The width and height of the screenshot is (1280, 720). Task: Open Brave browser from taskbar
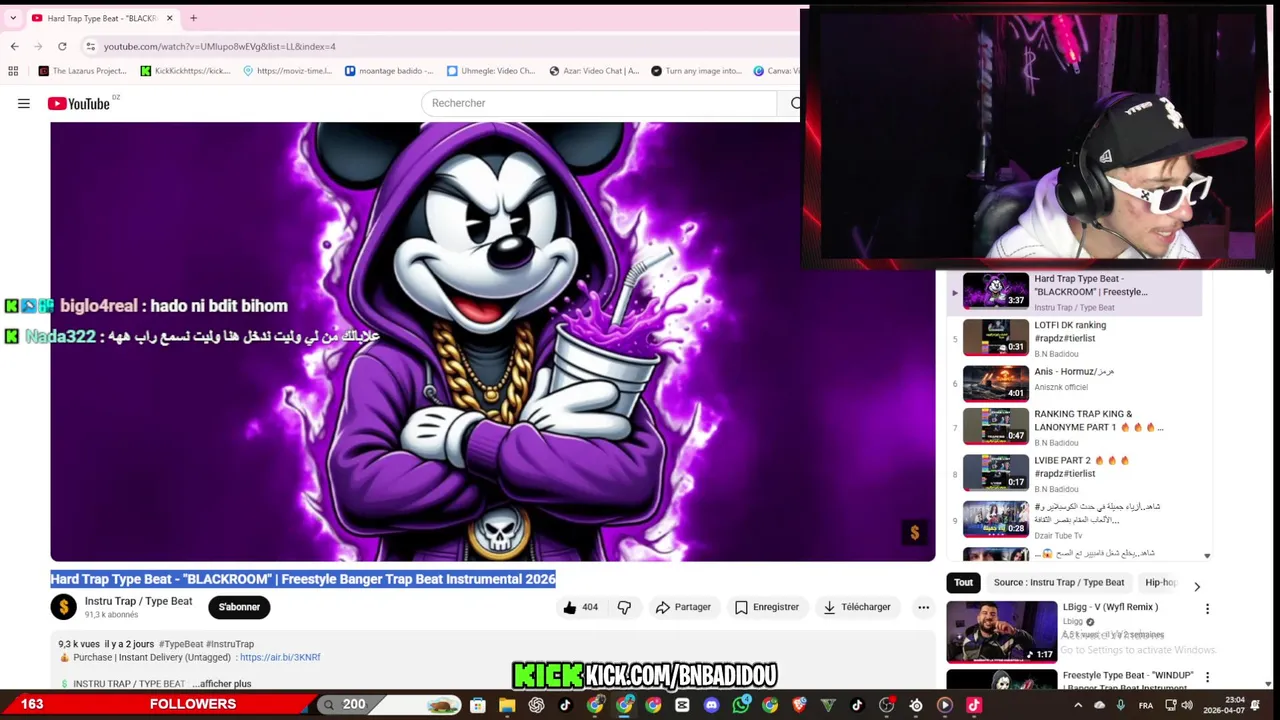coord(798,705)
